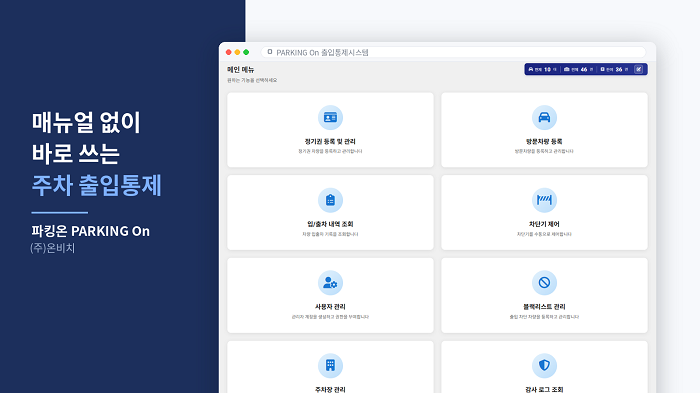Click the 사용자 관리 user-gear icon

click(x=330, y=283)
